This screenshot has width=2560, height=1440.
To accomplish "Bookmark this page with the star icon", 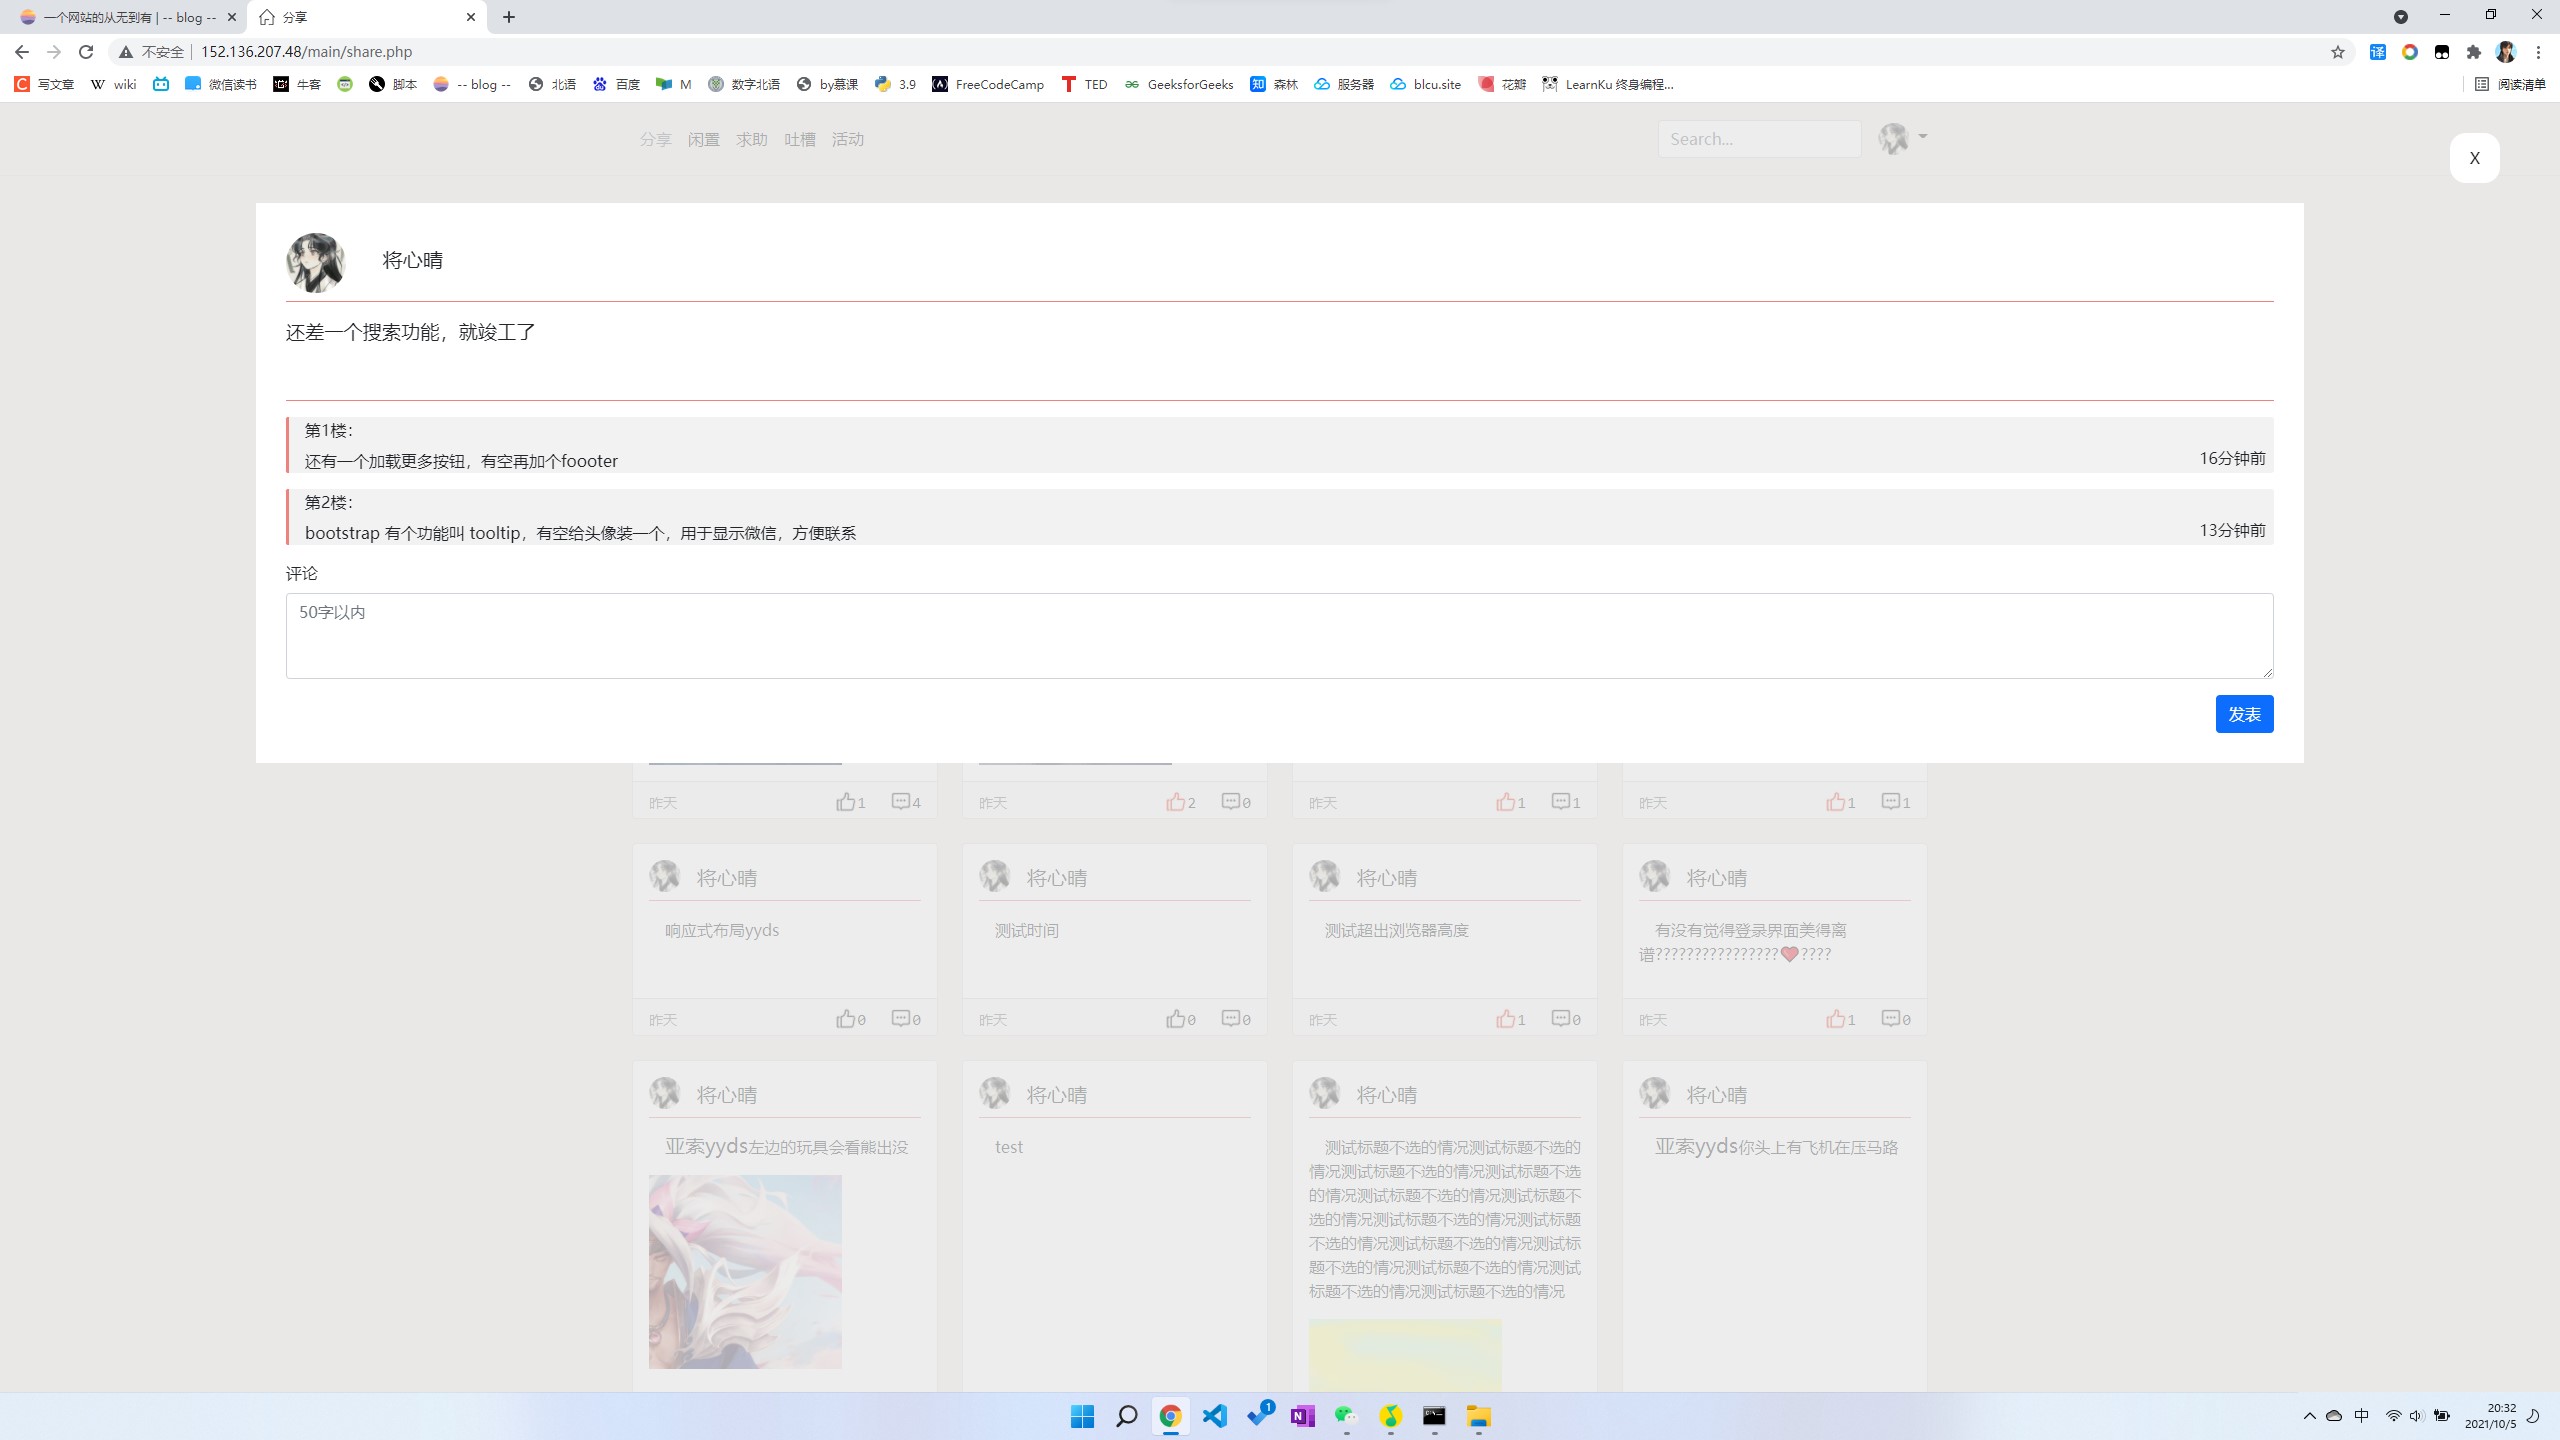I will tap(2337, 52).
